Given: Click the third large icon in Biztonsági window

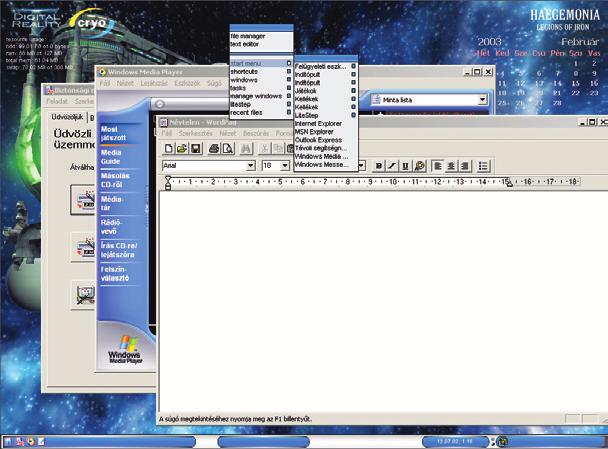Looking at the screenshot, I should 85,295.
